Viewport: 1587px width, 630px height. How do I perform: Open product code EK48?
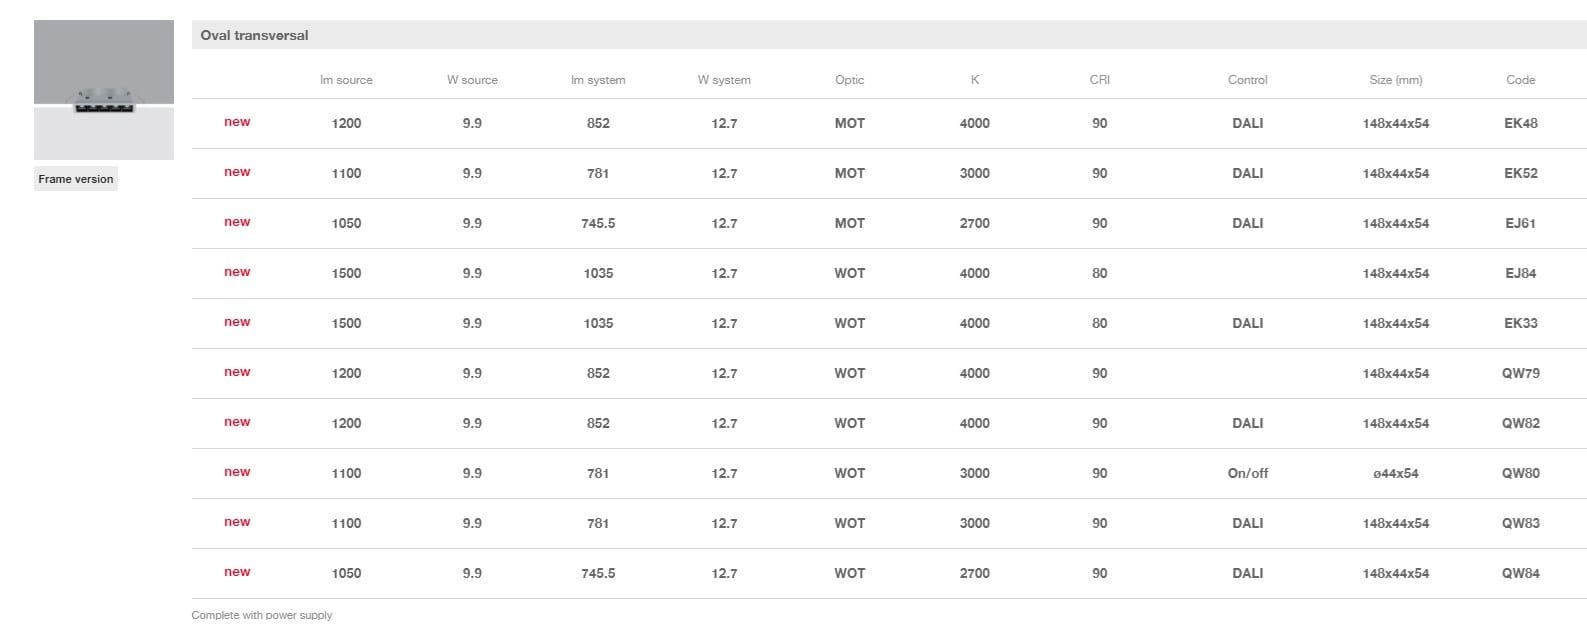[1520, 123]
